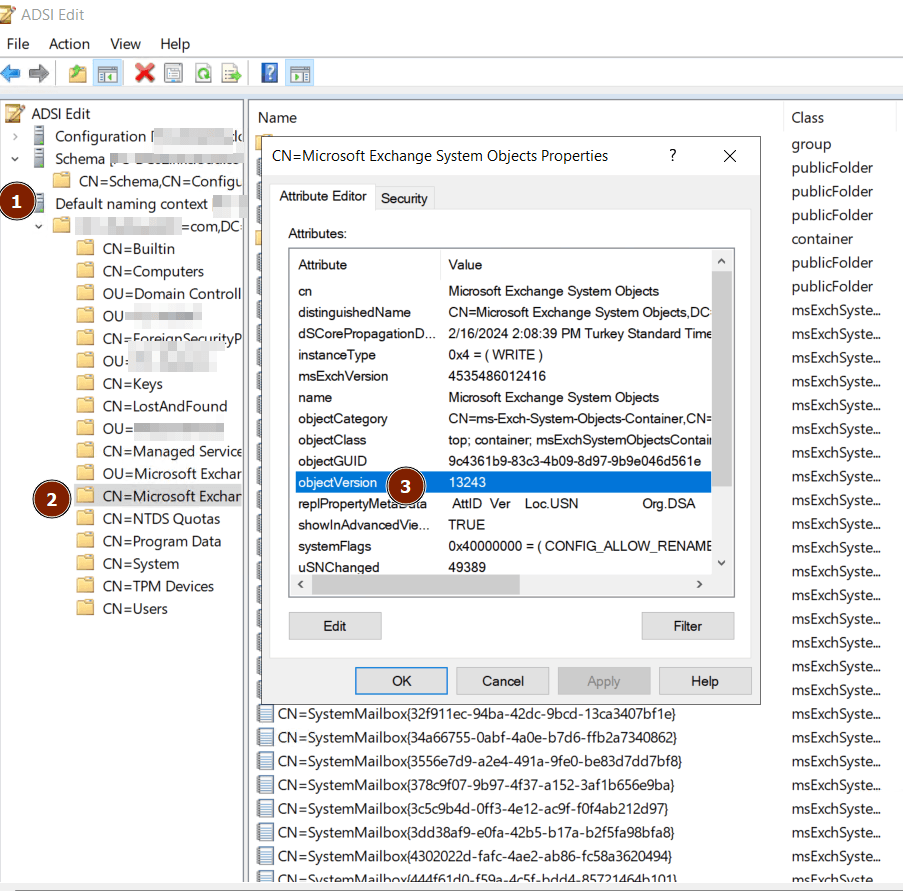Click the Up one level folder icon

[77, 73]
